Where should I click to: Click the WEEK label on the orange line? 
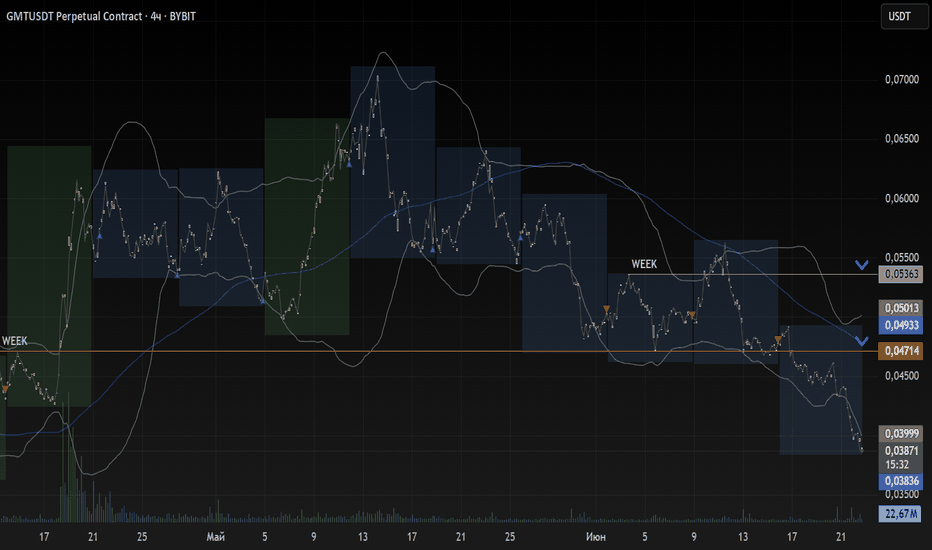[14, 341]
